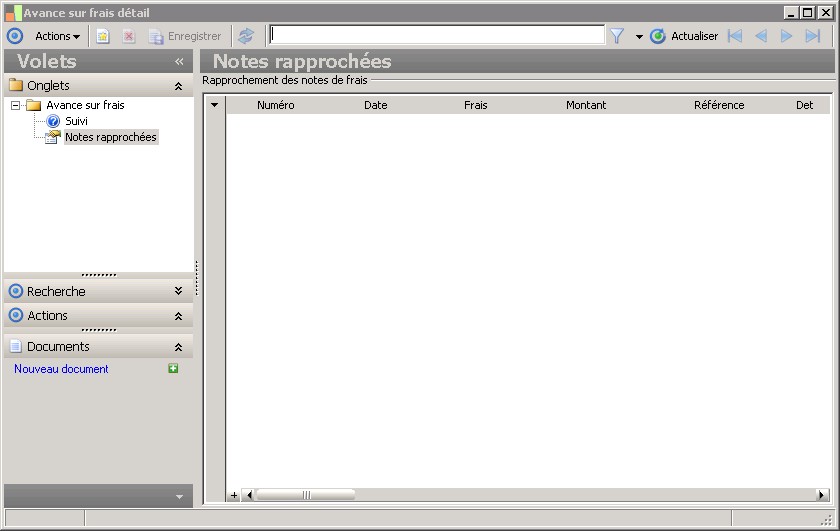
Task: Click the Actions panel header in Volets
Action: (99, 316)
